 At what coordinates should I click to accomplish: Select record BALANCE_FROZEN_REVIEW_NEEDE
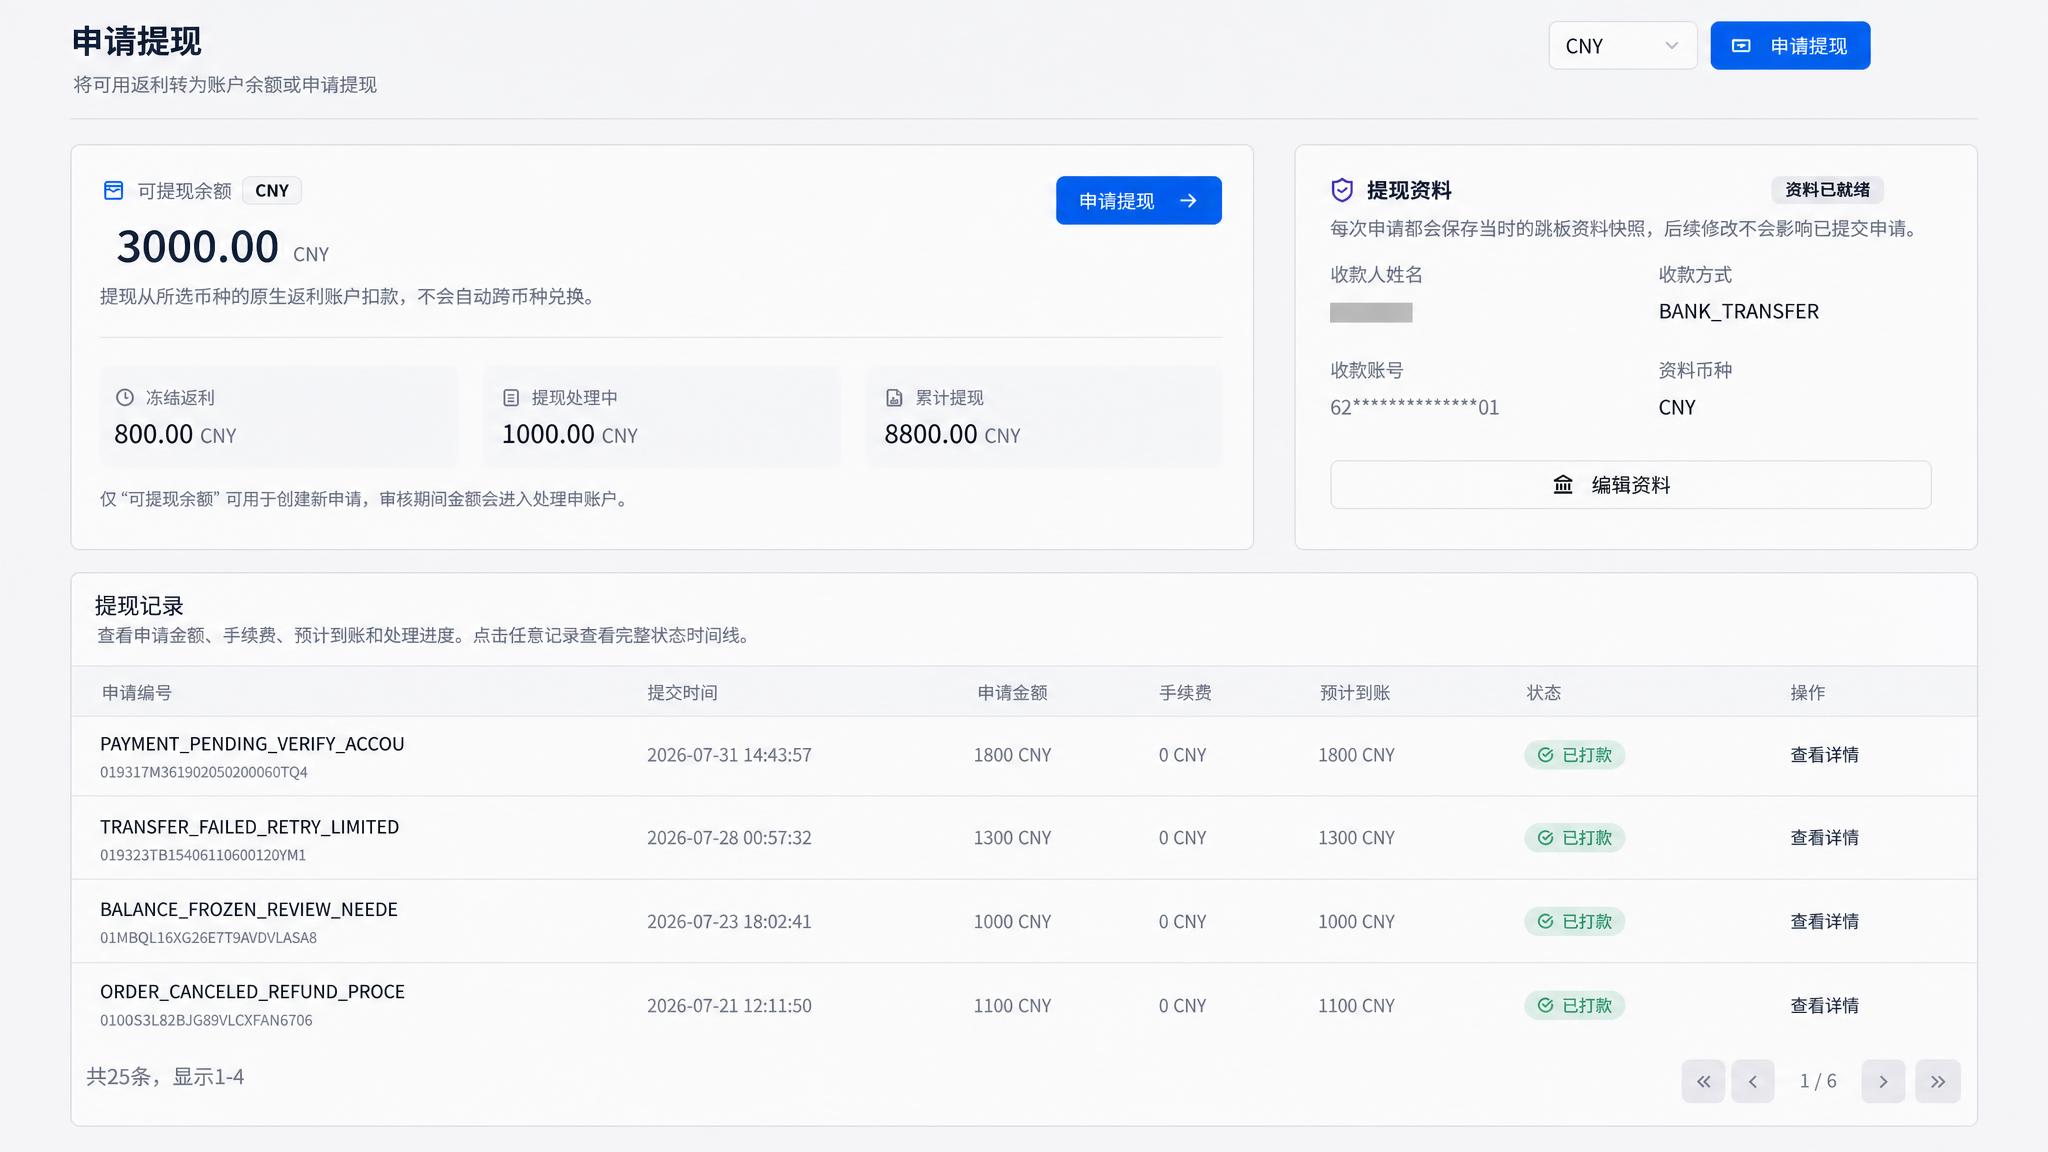click(249, 910)
